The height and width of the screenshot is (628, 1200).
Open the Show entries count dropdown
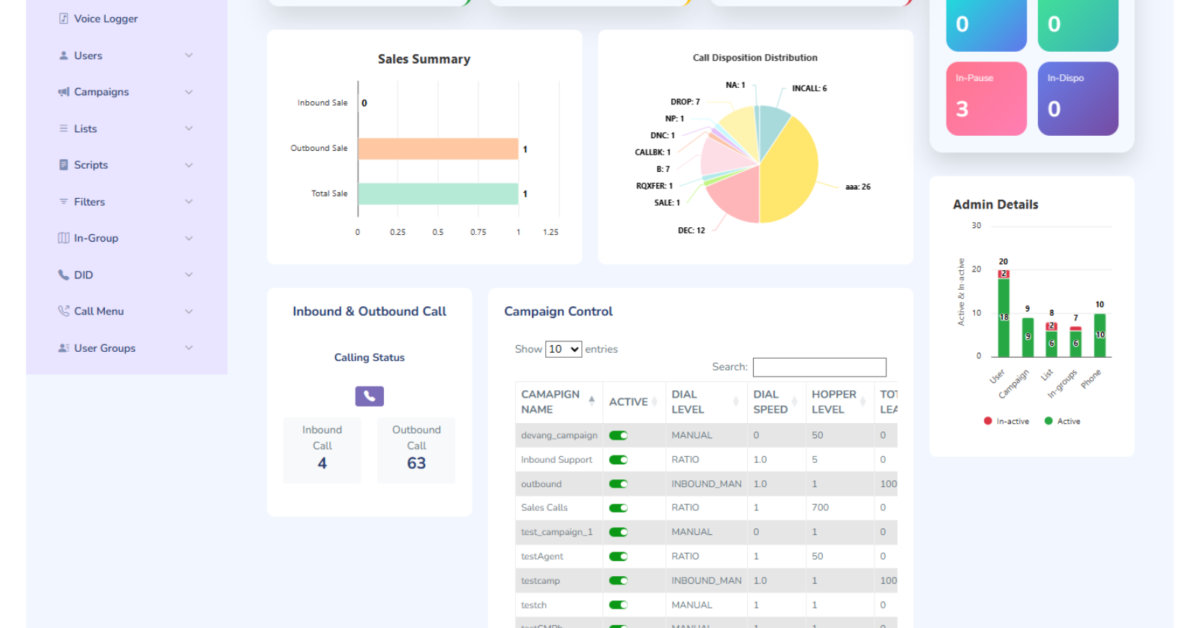tap(563, 349)
